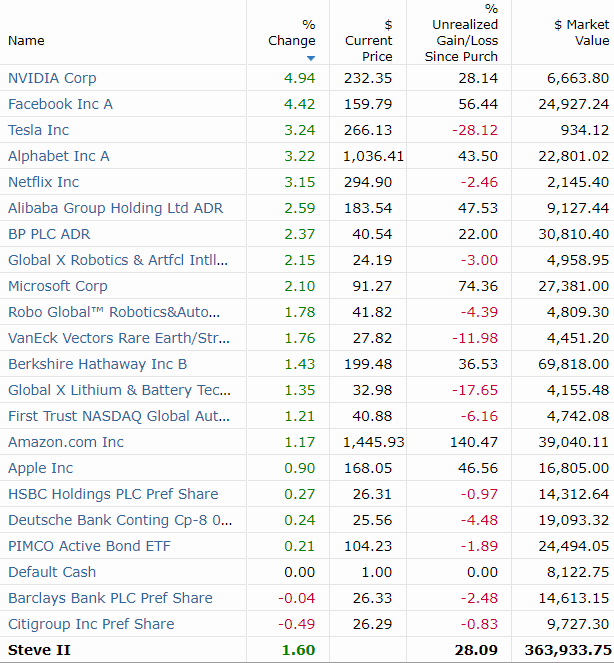Select PIMCO current price 104.23

pyautogui.click(x=368, y=546)
